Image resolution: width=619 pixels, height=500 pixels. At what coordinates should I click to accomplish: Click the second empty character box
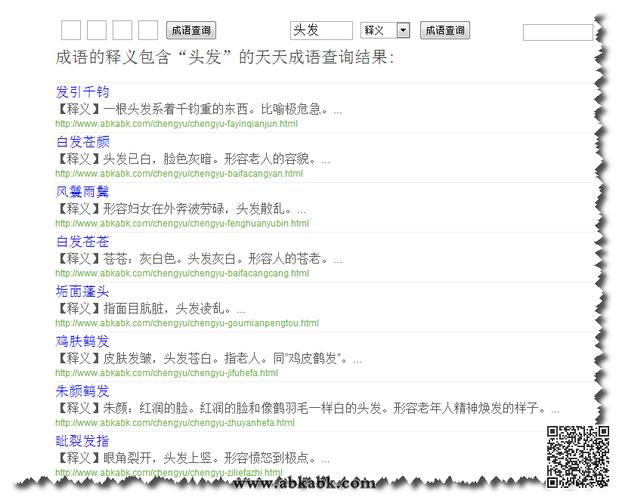[x=97, y=30]
